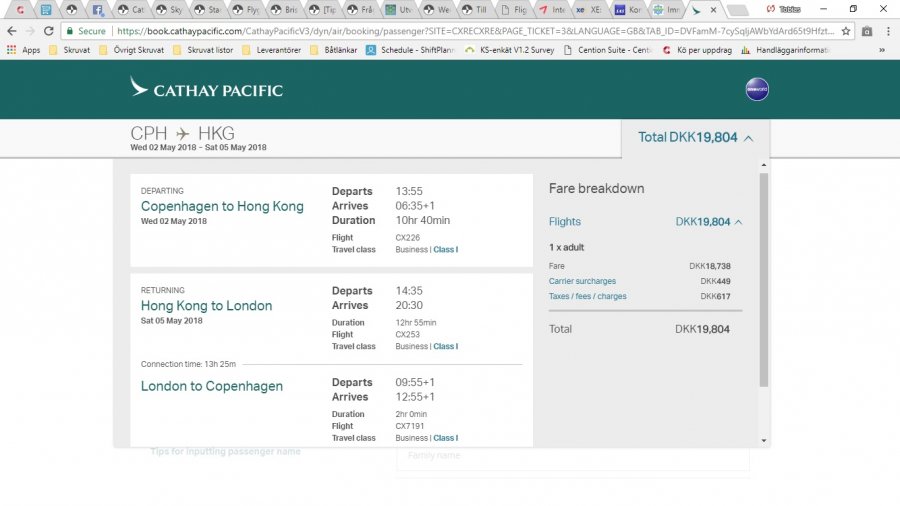
Task: Click the oneworld alliance icon
Action: pos(757,89)
